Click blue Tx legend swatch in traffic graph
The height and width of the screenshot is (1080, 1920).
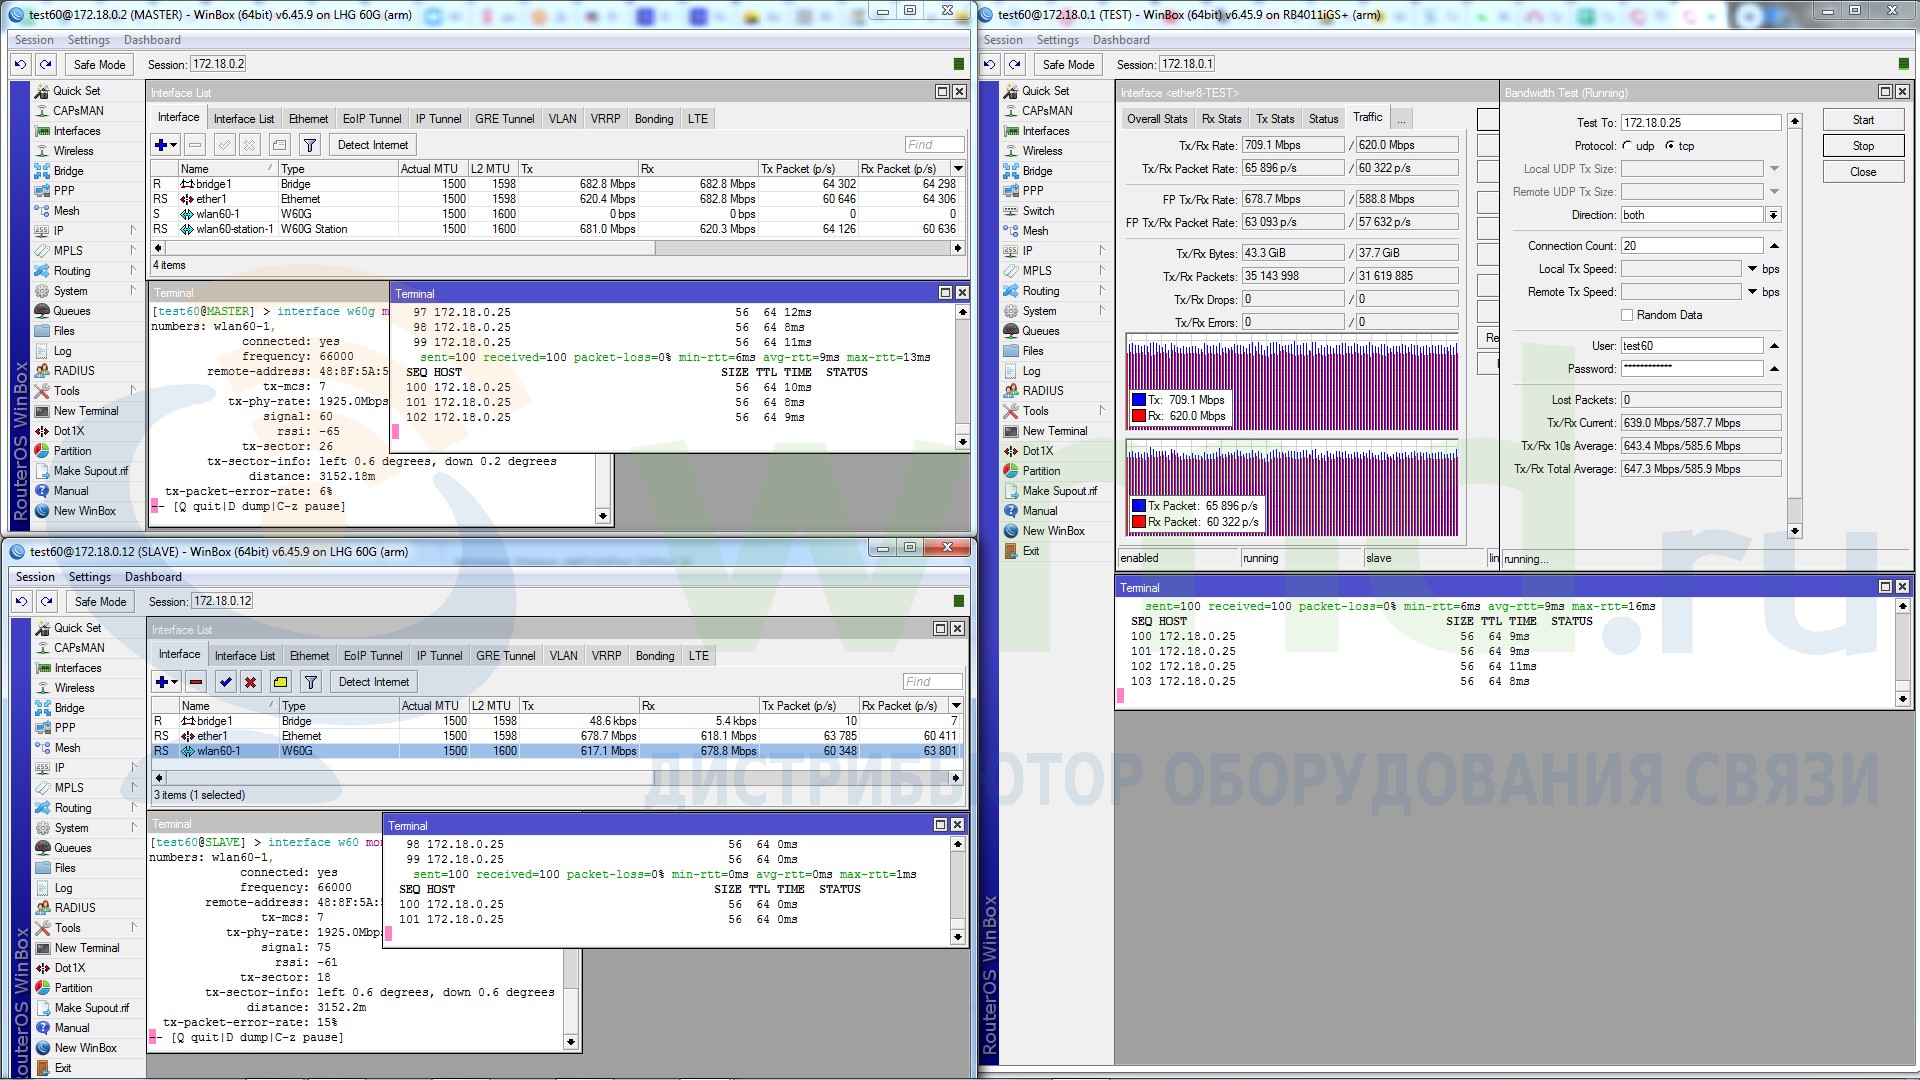1139,400
